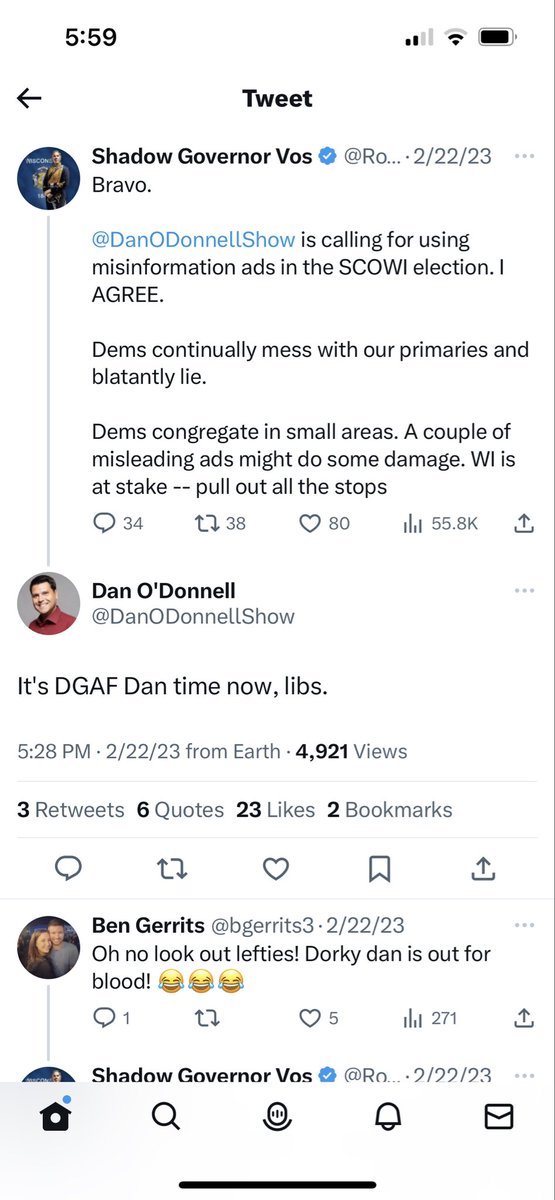
Task: View the 3 Retweets list
Action: (x=71, y=810)
